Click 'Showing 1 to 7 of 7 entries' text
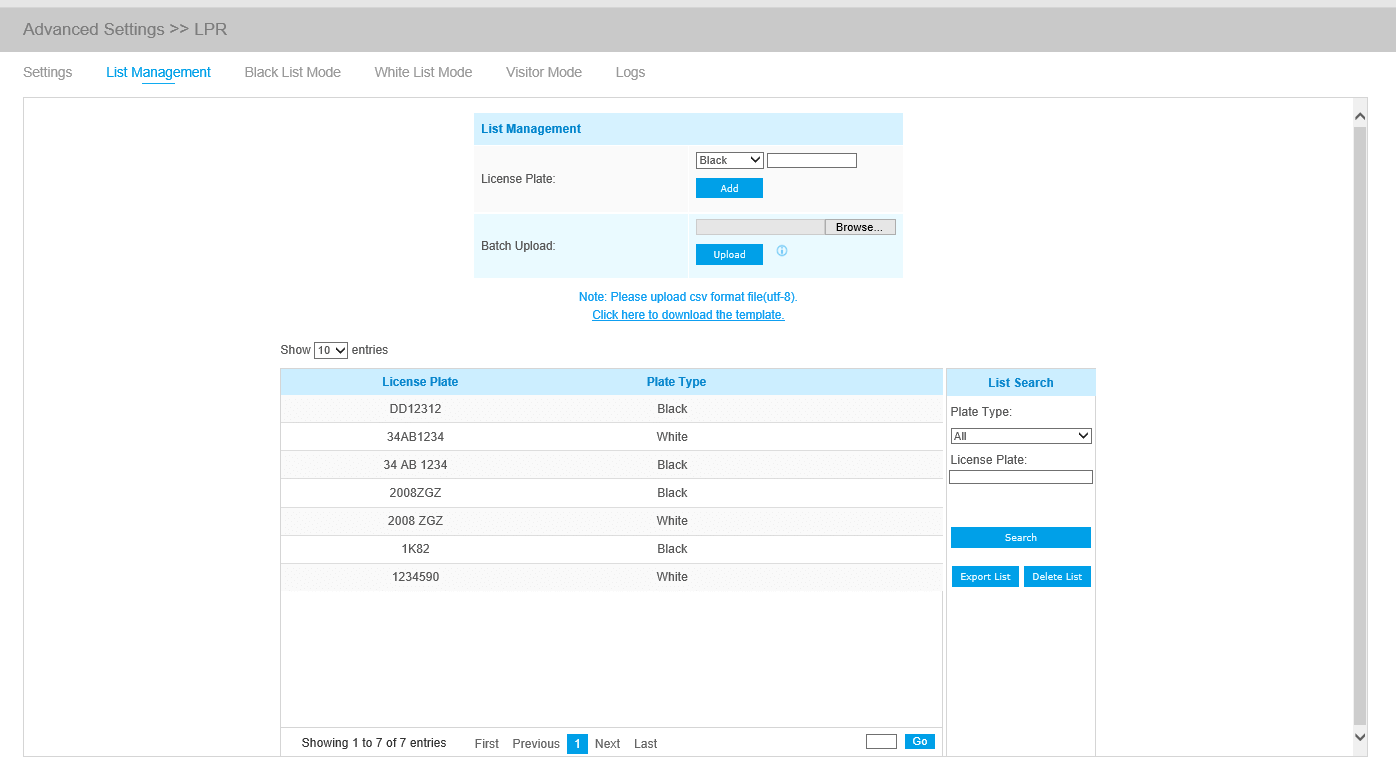Screen dimensions: 1396x764 374,743
